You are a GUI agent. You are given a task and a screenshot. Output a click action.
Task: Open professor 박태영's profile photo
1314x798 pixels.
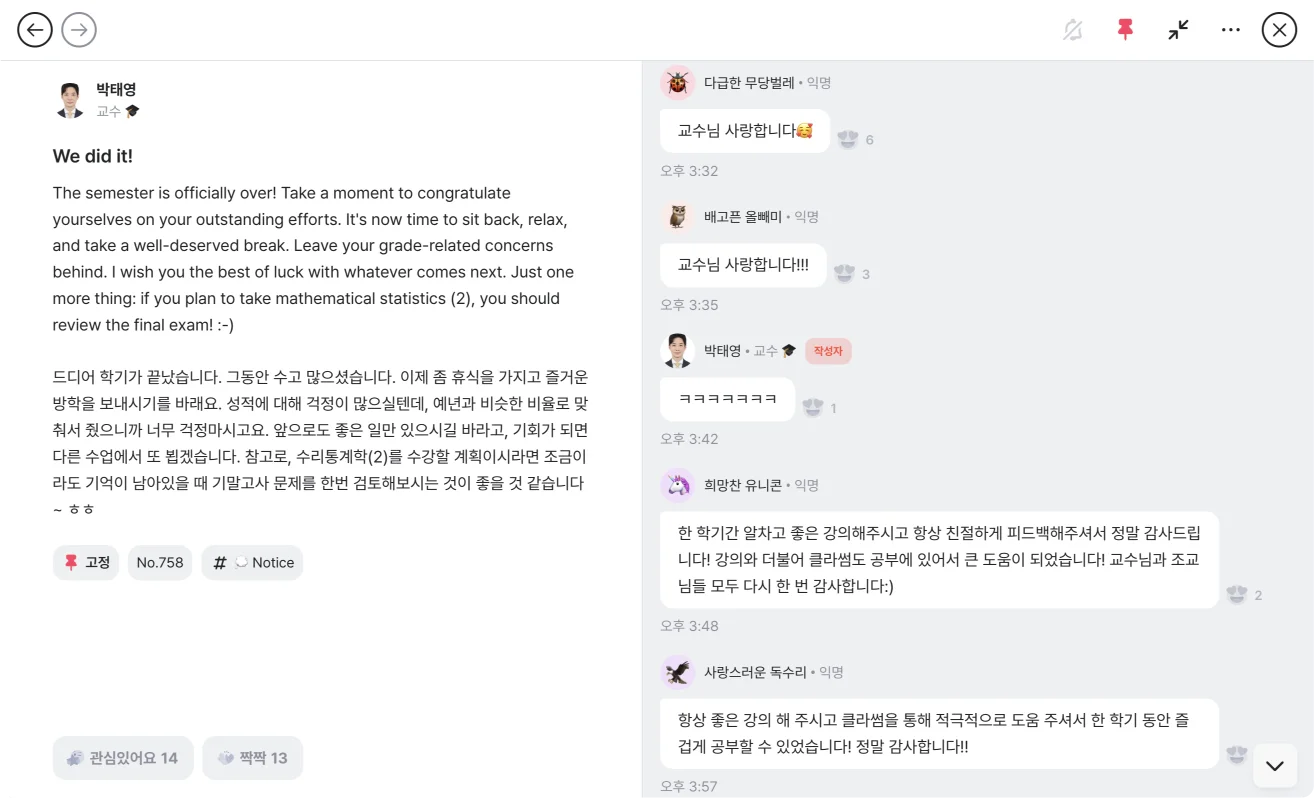69,98
